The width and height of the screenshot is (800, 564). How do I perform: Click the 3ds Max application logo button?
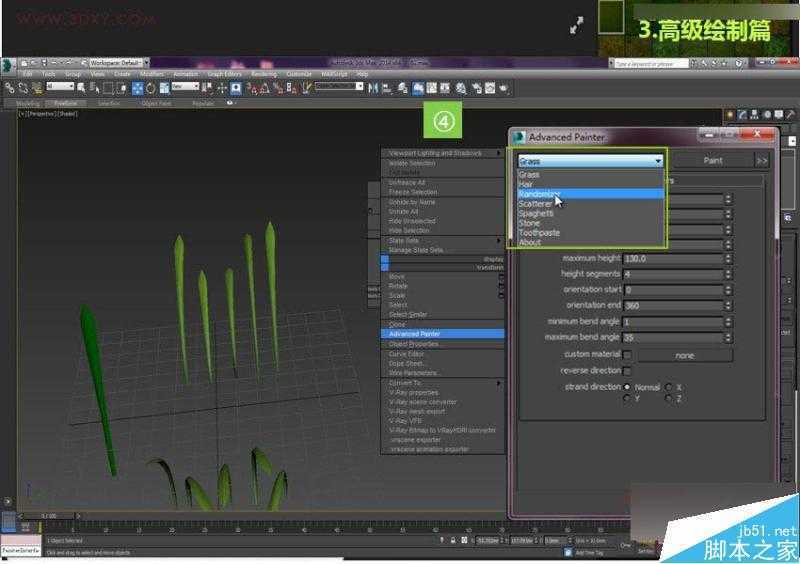pos(8,64)
